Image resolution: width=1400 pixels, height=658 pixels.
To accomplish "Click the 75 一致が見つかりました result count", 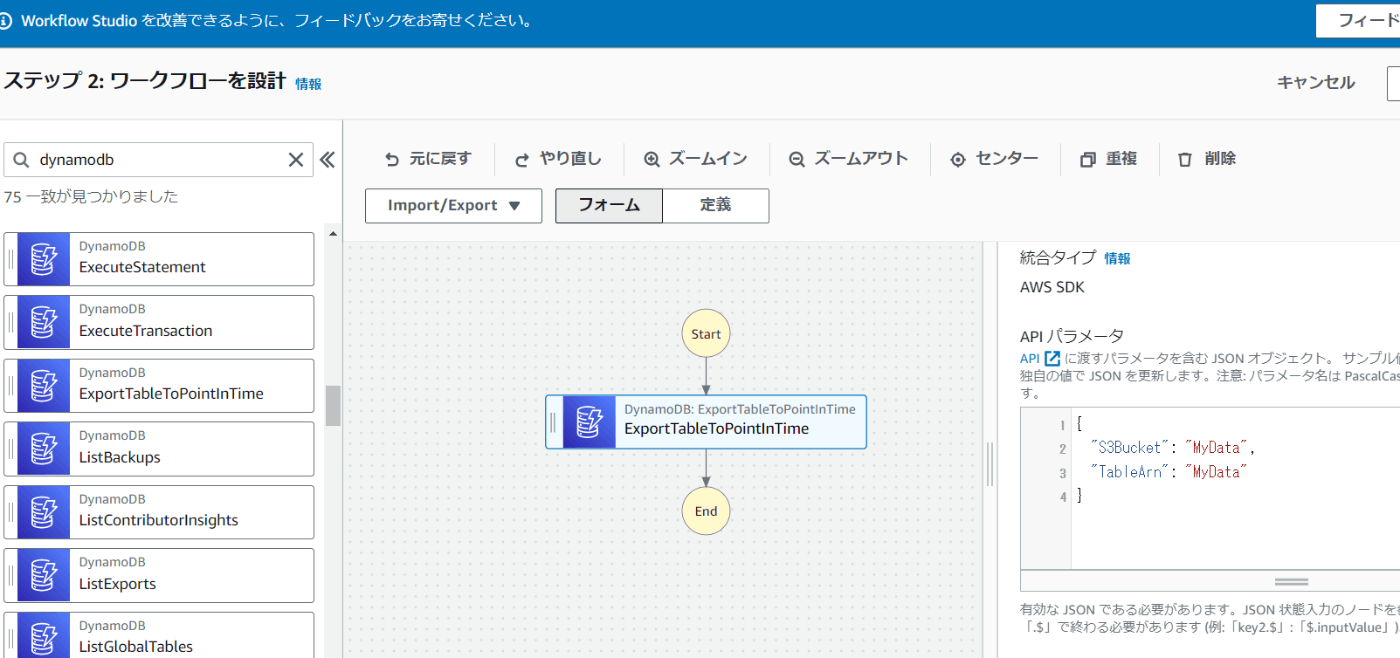I will coord(91,197).
